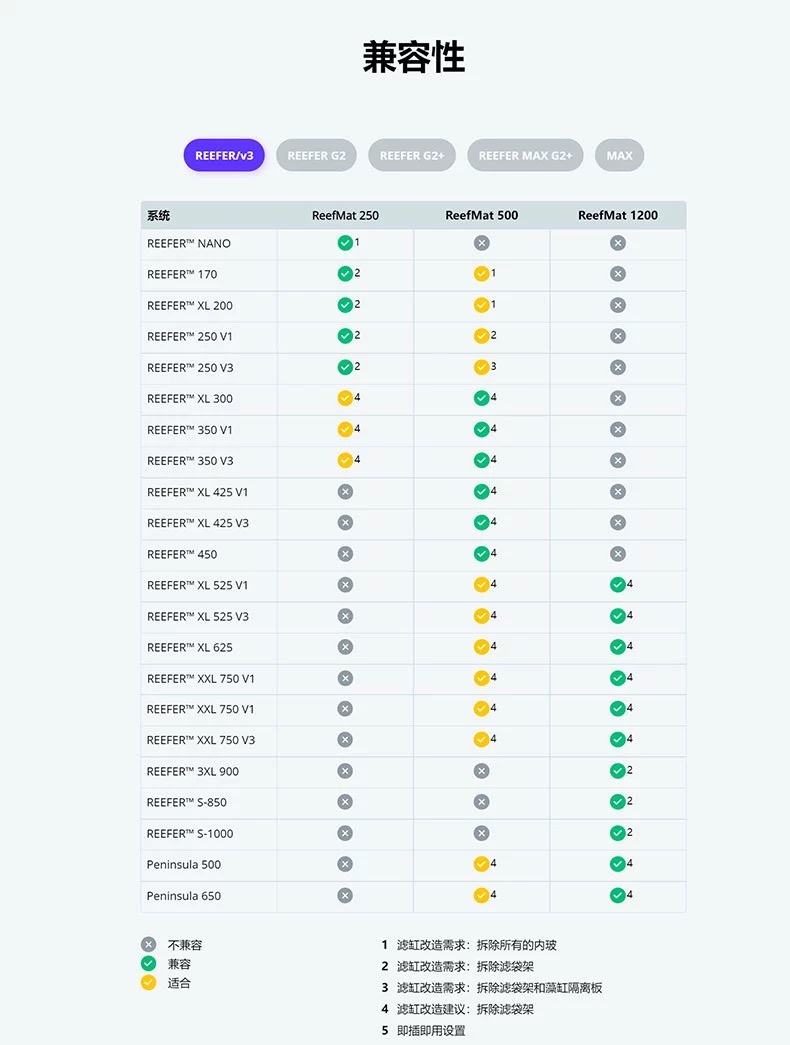
Task: Click green check for REEFER NANO ReefMat 250
Action: 345,243
